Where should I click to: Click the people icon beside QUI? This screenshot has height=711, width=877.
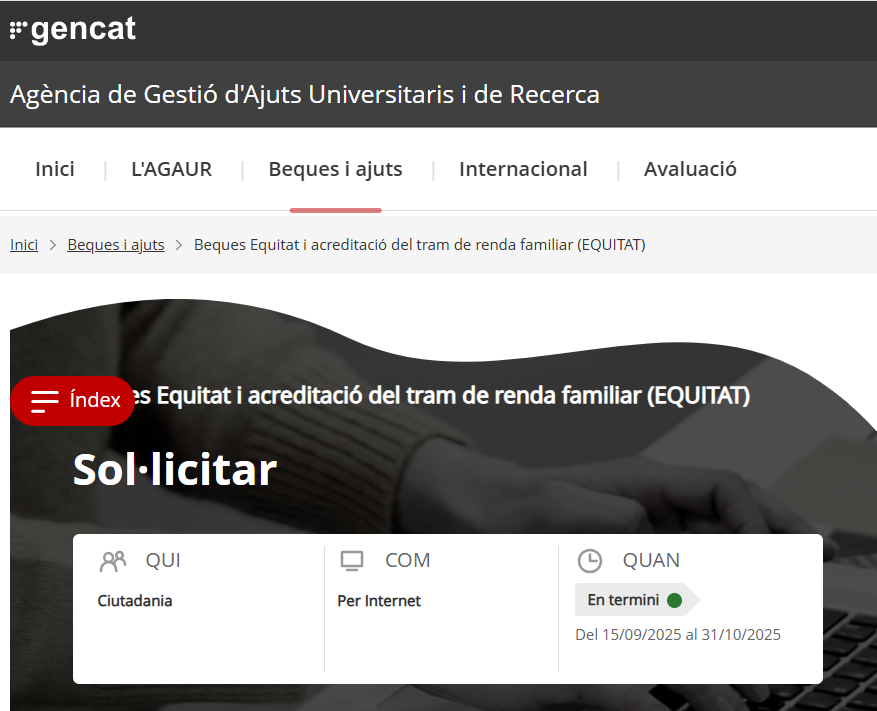[x=113, y=561]
